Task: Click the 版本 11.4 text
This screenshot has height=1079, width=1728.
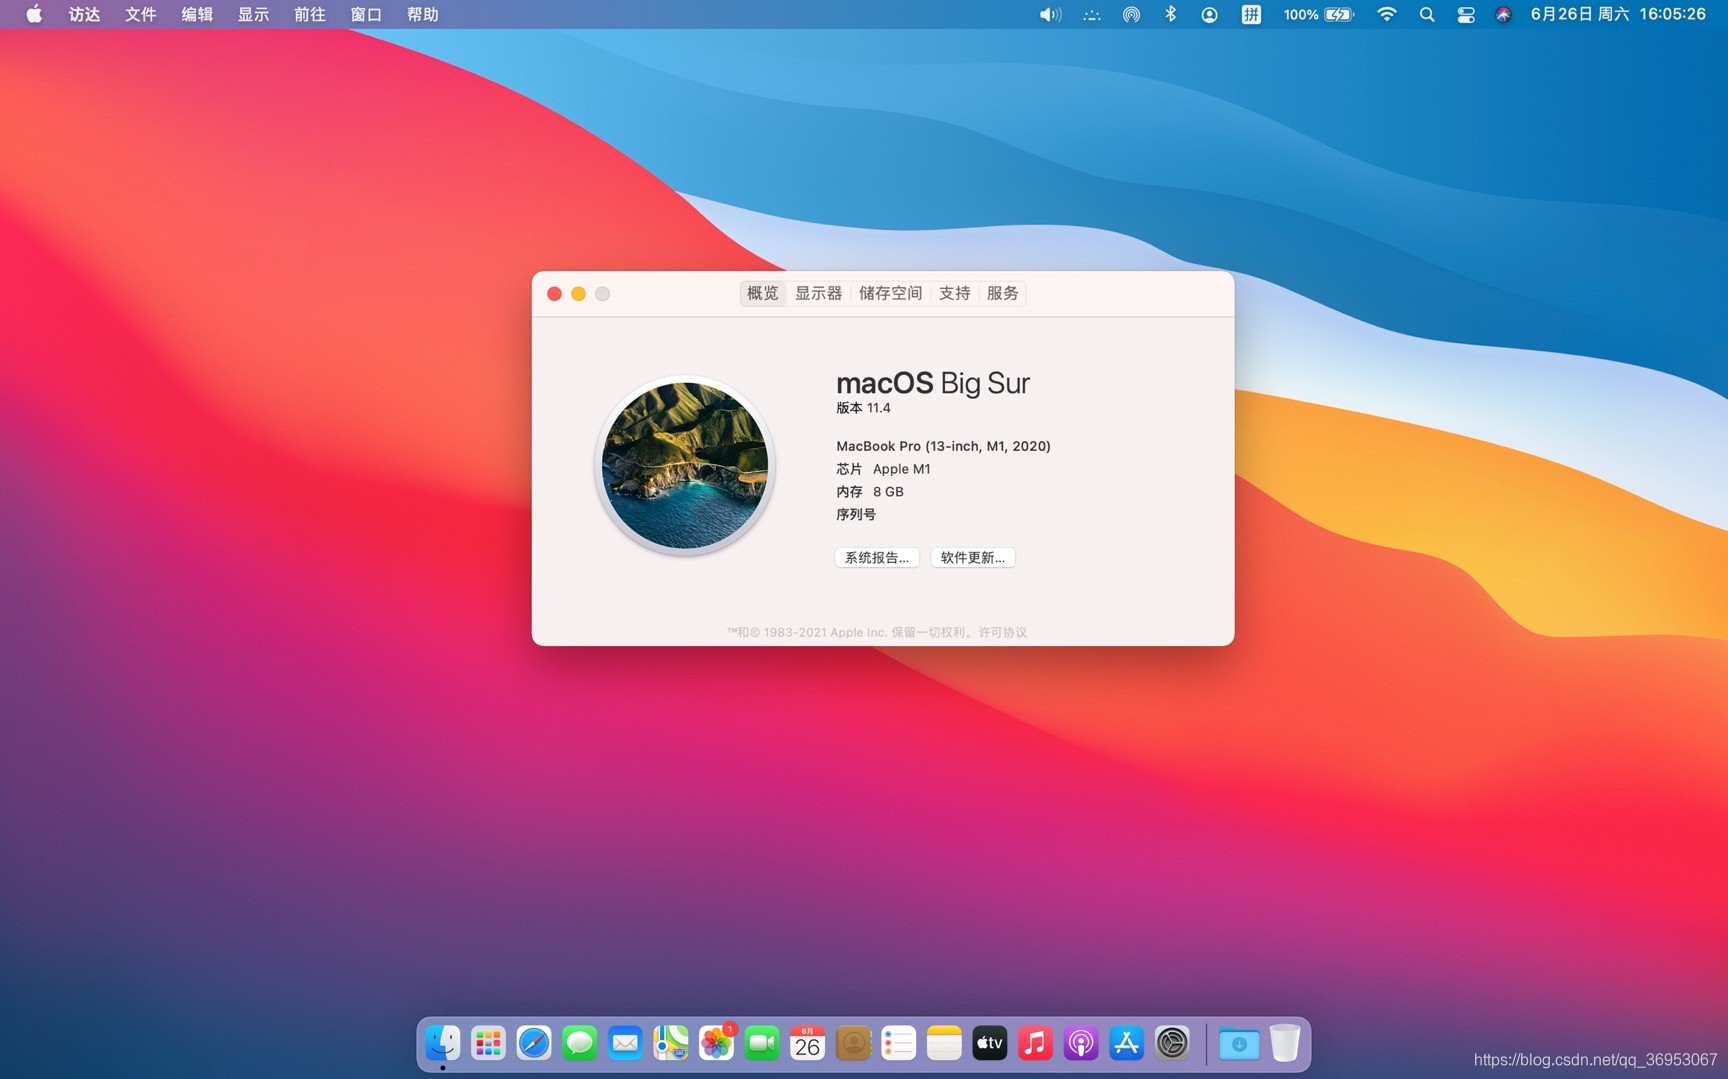Action: [863, 408]
